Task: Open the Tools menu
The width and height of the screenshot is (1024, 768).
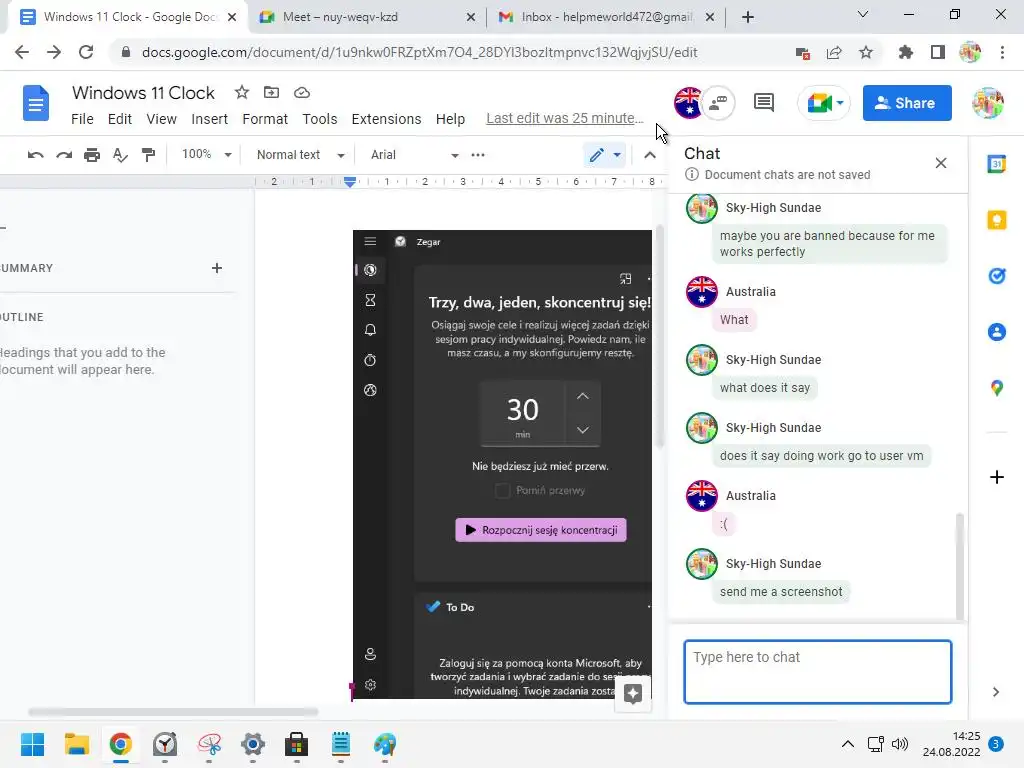Action: click(319, 119)
